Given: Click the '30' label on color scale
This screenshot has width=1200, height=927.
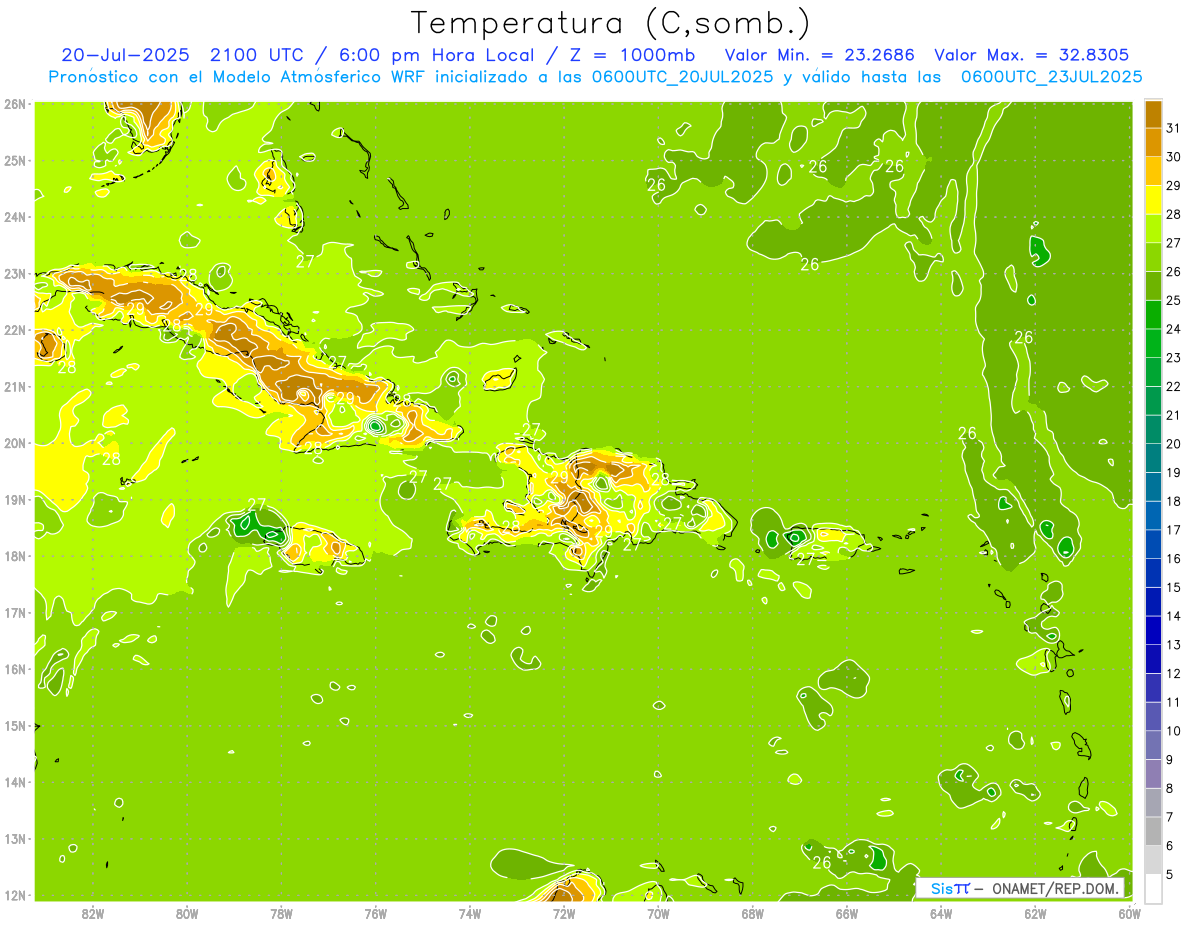Looking at the screenshot, I should coord(1173,157).
